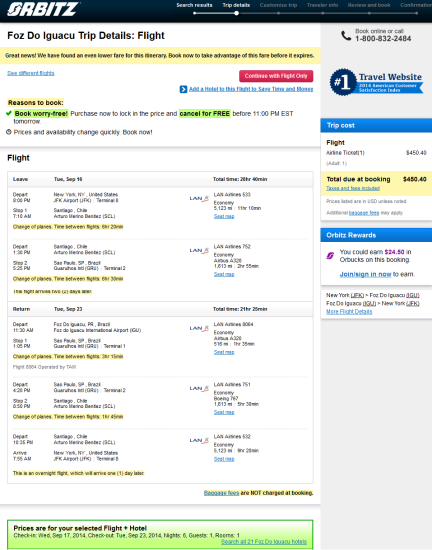The width and height of the screenshot is (432, 550).
Task: Open Seat map for LAN Airlines 533
Action: (x=224, y=216)
